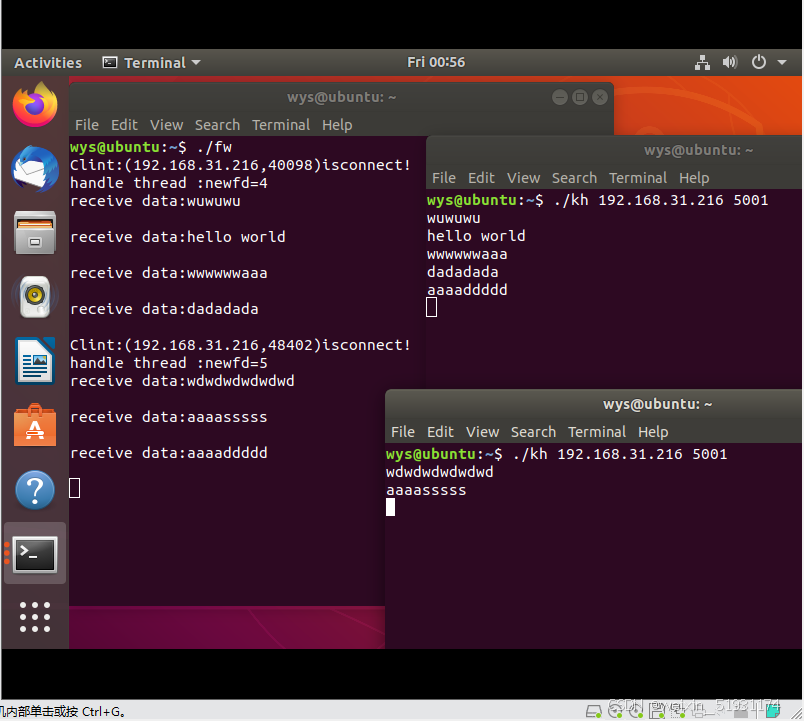
Task: Open the Help application
Action: pos(35,490)
